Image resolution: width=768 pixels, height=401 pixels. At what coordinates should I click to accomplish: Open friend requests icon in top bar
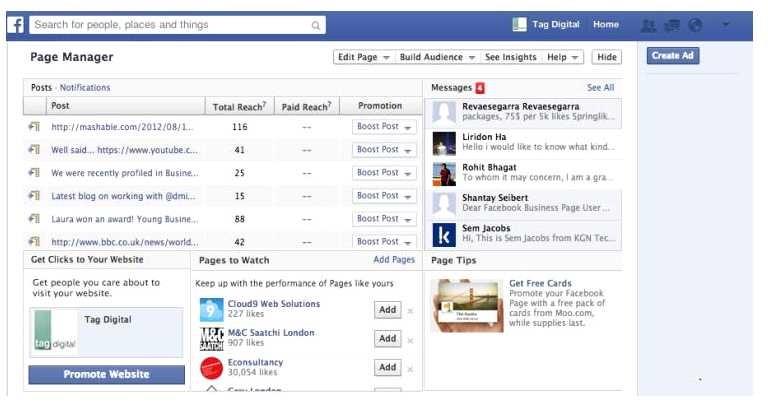(648, 25)
